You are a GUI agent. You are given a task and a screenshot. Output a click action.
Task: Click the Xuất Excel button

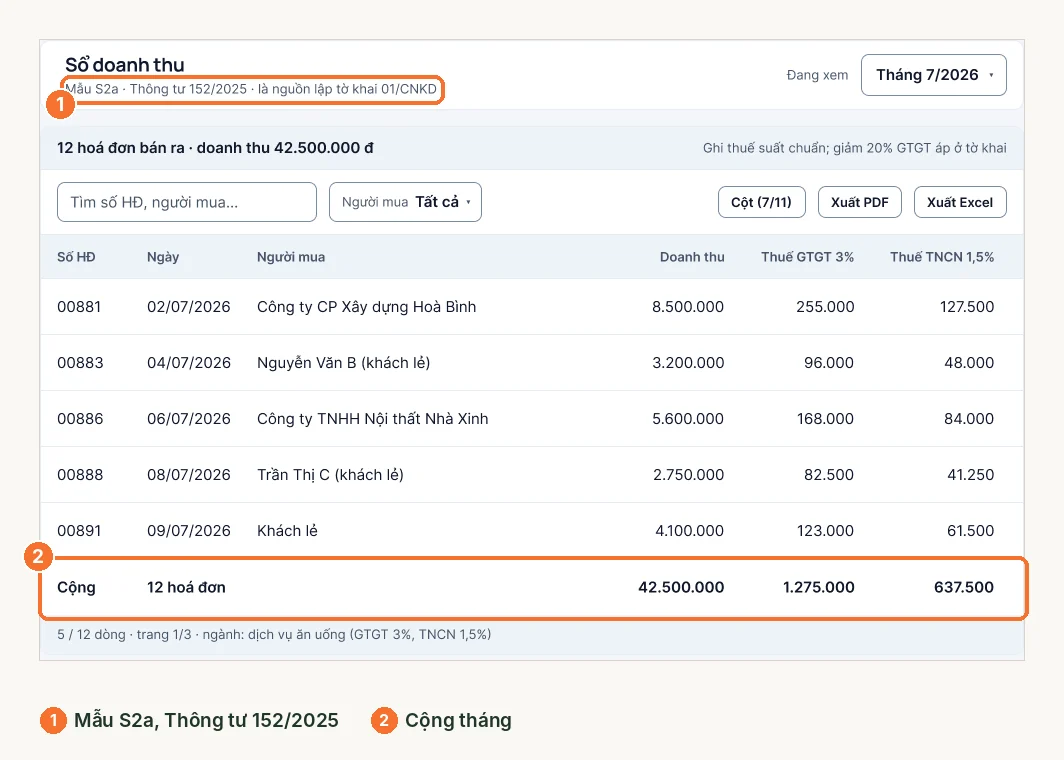coord(960,202)
